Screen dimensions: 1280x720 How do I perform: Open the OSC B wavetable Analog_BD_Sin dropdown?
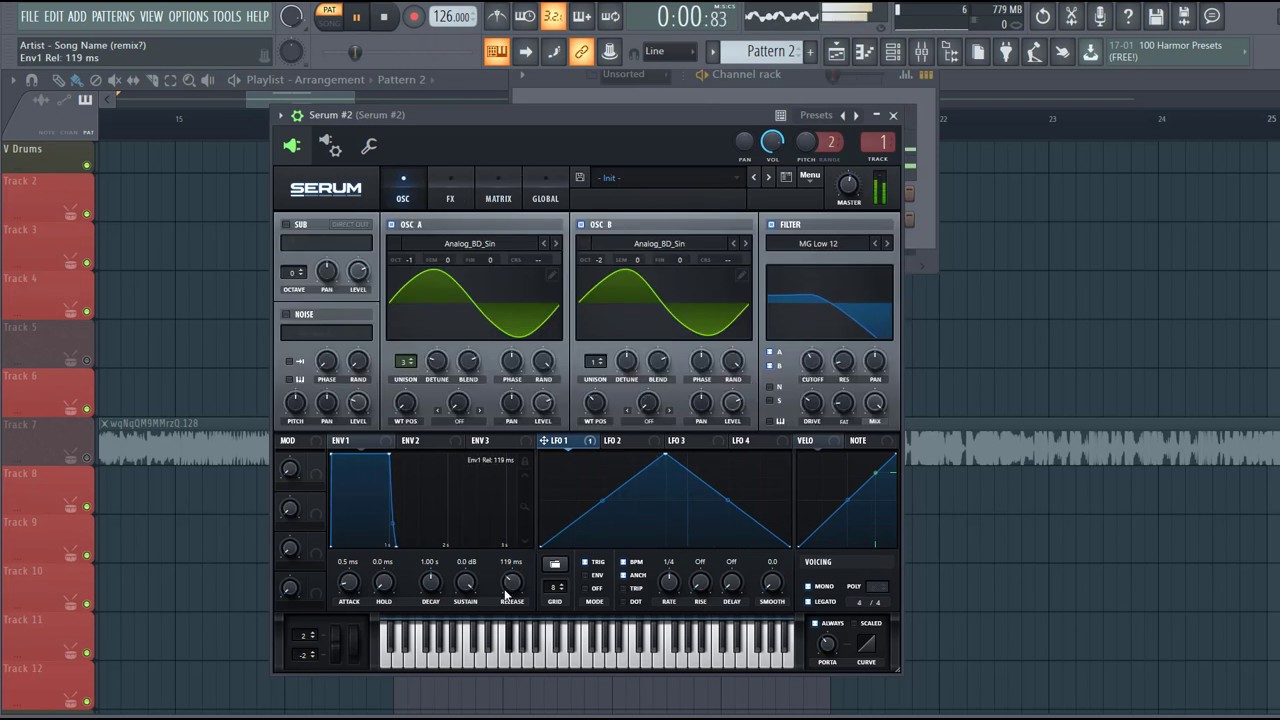659,243
